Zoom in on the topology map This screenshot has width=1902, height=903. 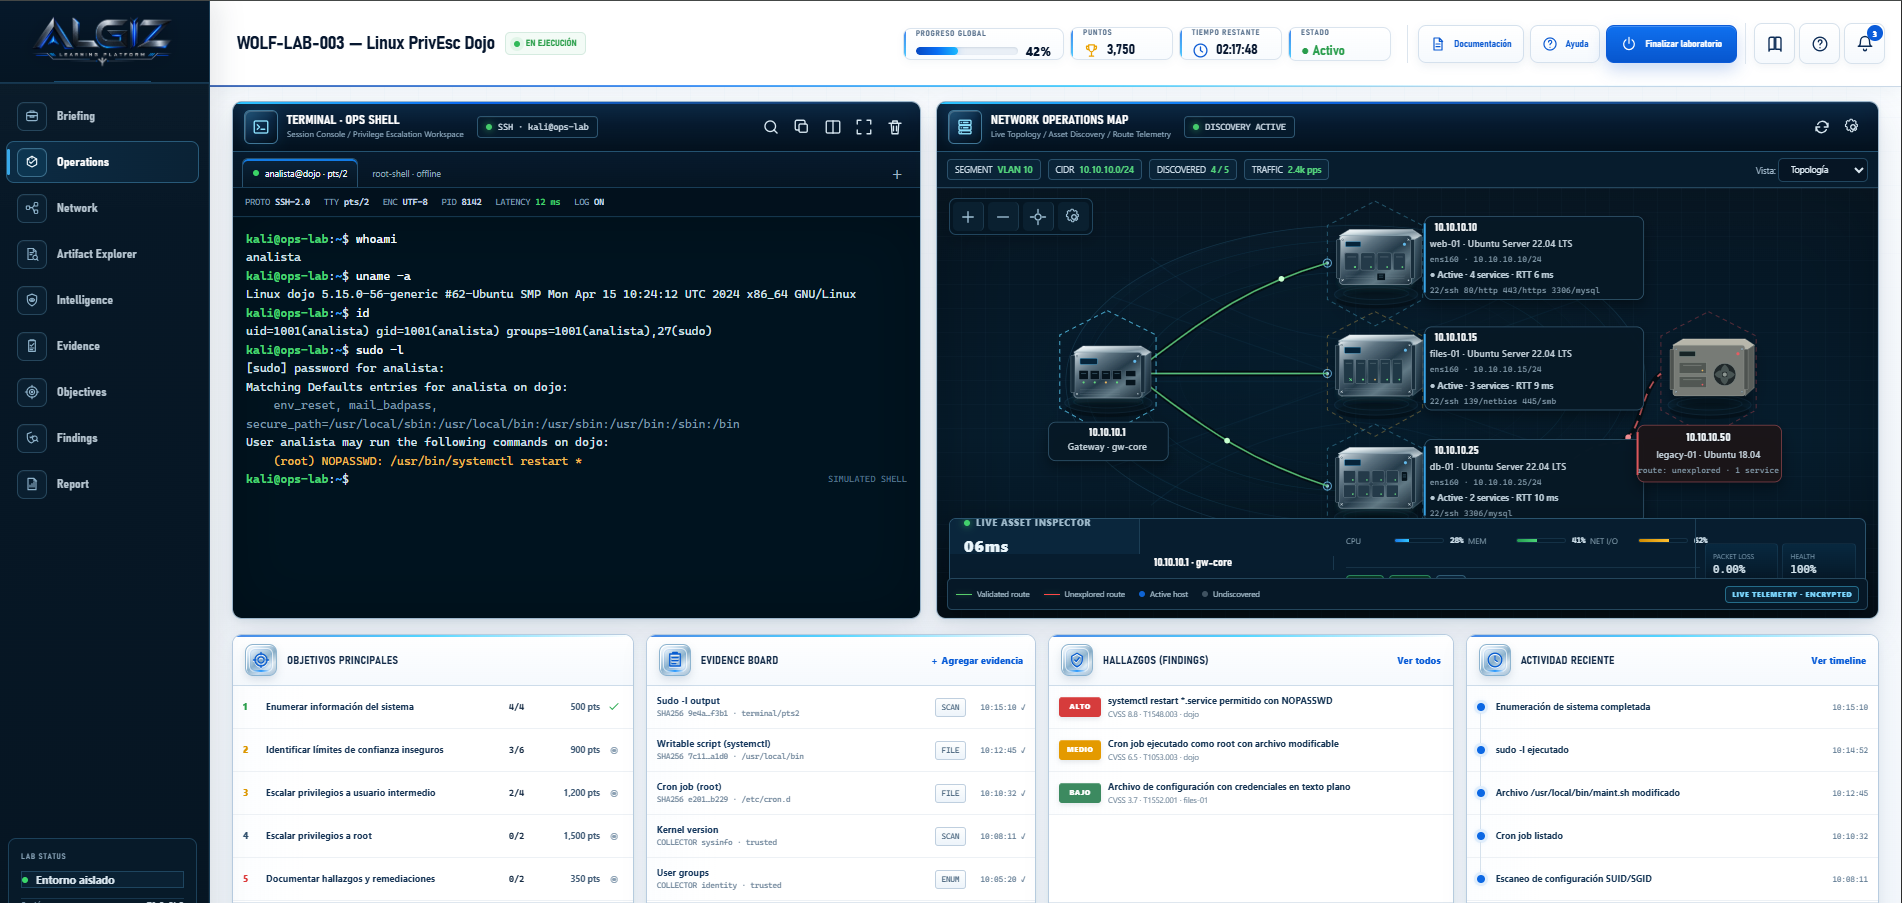[x=967, y=217]
